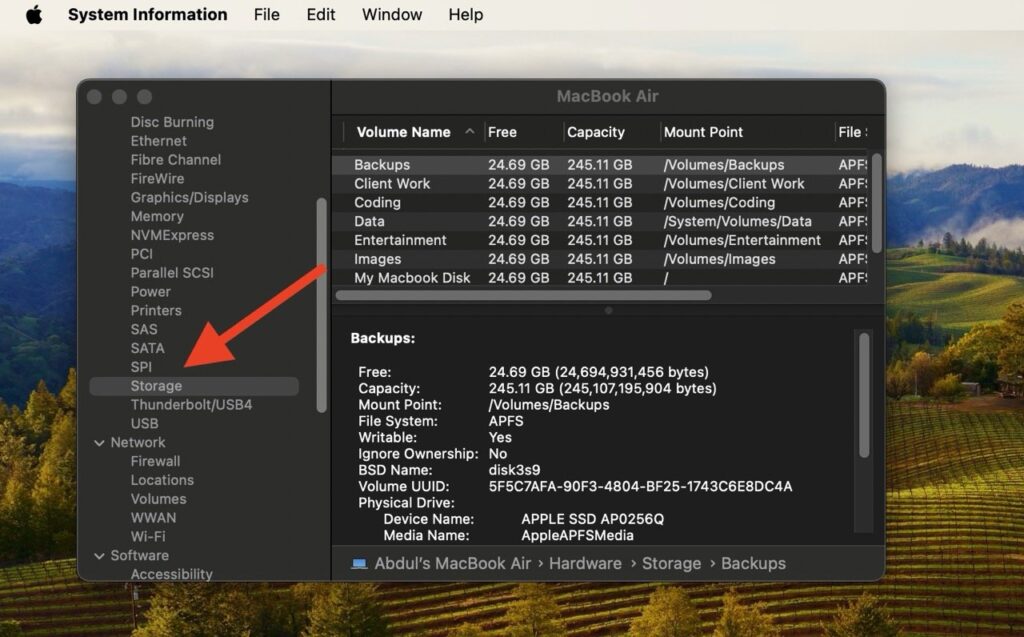Click the horizontal scrollbar of volume table

(x=523, y=296)
